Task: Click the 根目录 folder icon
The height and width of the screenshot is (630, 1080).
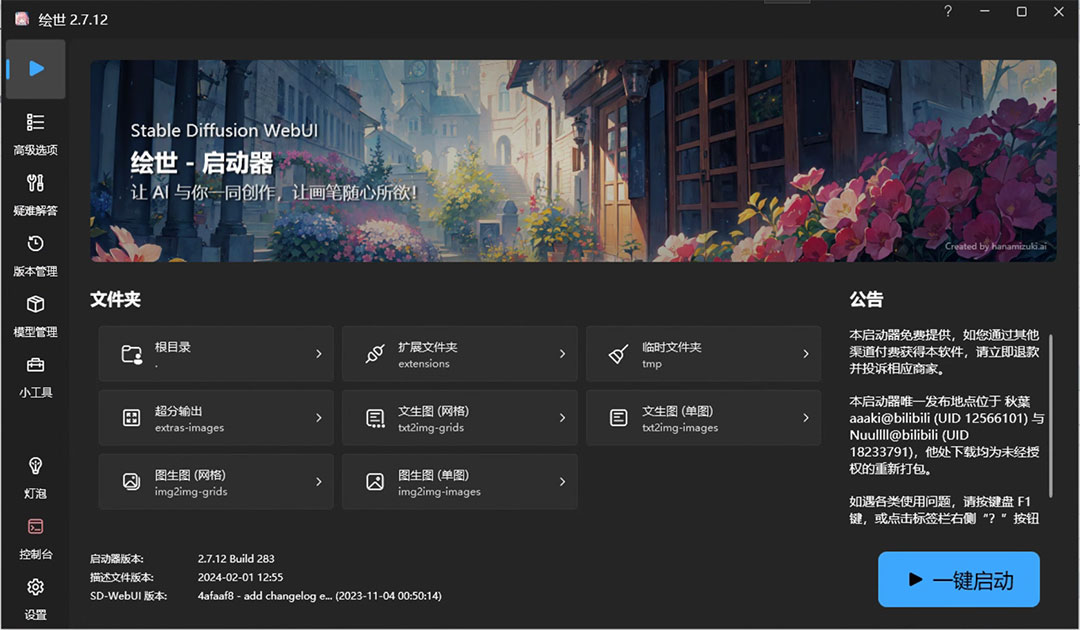Action: tap(131, 353)
